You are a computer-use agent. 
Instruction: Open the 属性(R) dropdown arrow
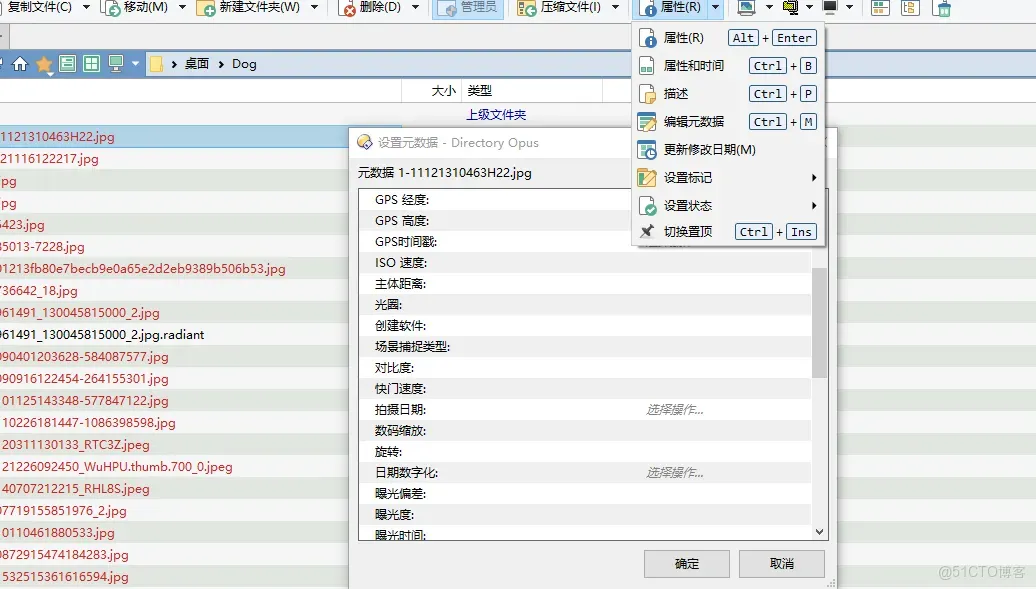pyautogui.click(x=716, y=8)
